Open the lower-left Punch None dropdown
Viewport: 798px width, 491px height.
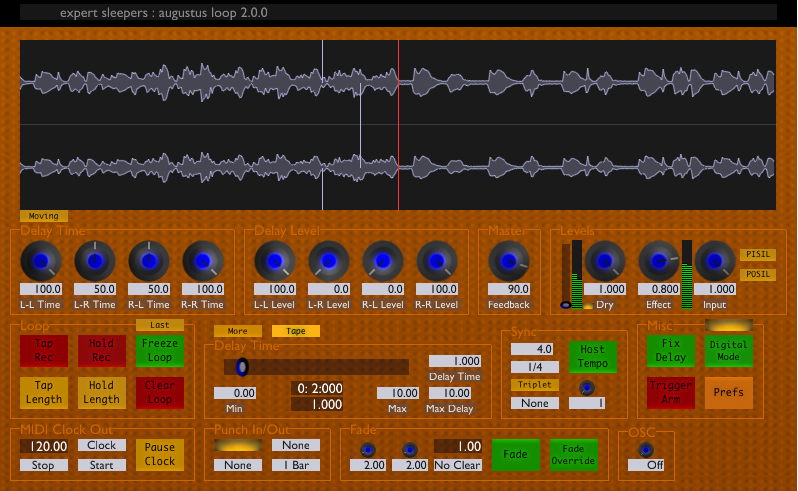tap(238, 465)
